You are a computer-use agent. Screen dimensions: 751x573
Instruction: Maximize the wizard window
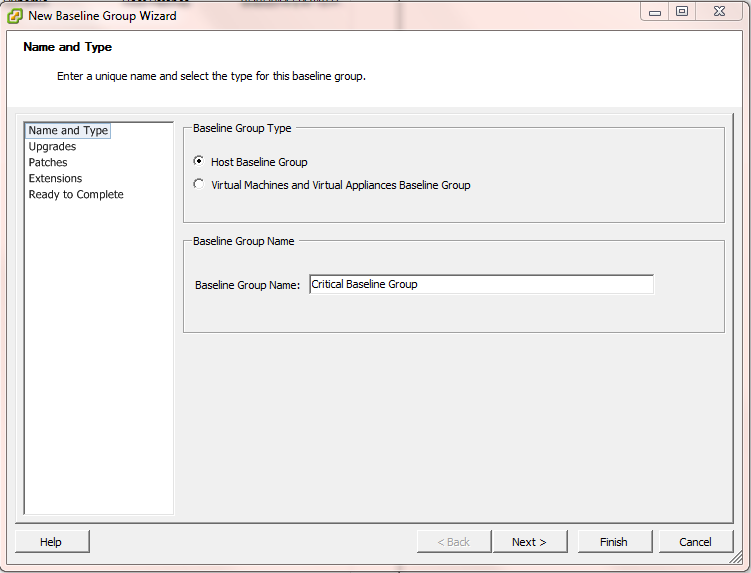coord(682,12)
